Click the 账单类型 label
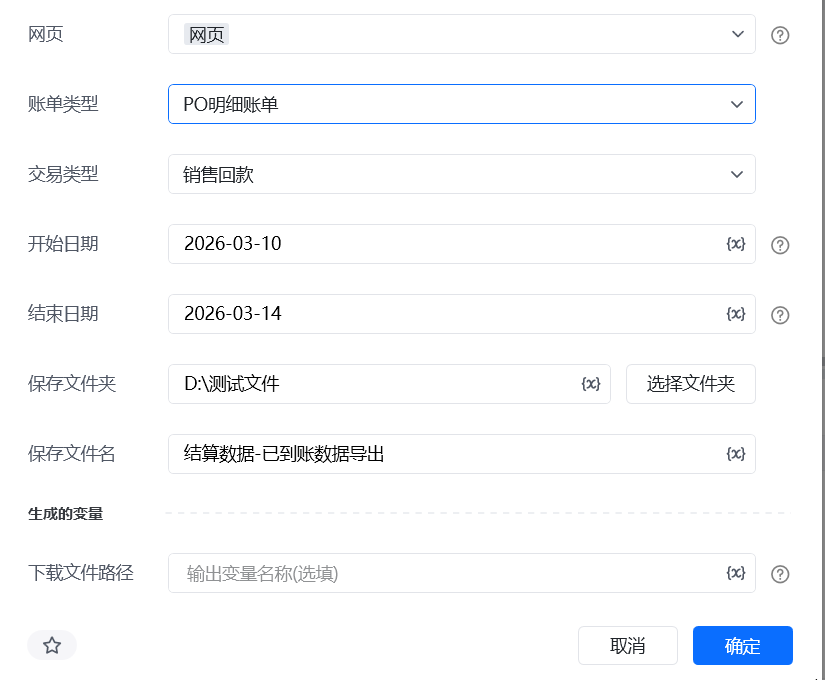This screenshot has height=680, width=825. click(63, 104)
